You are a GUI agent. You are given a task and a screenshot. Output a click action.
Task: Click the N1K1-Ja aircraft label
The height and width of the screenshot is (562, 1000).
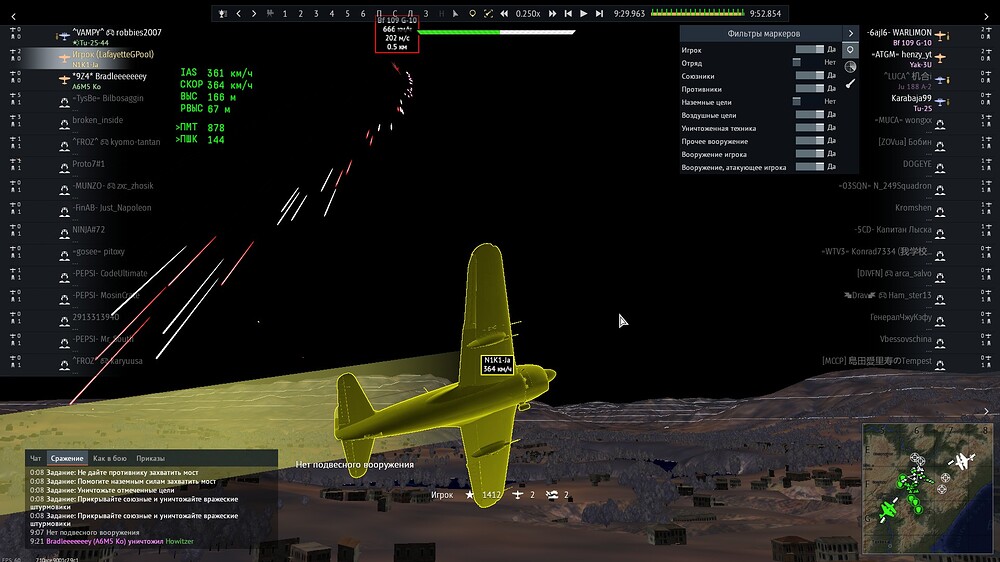(497, 364)
